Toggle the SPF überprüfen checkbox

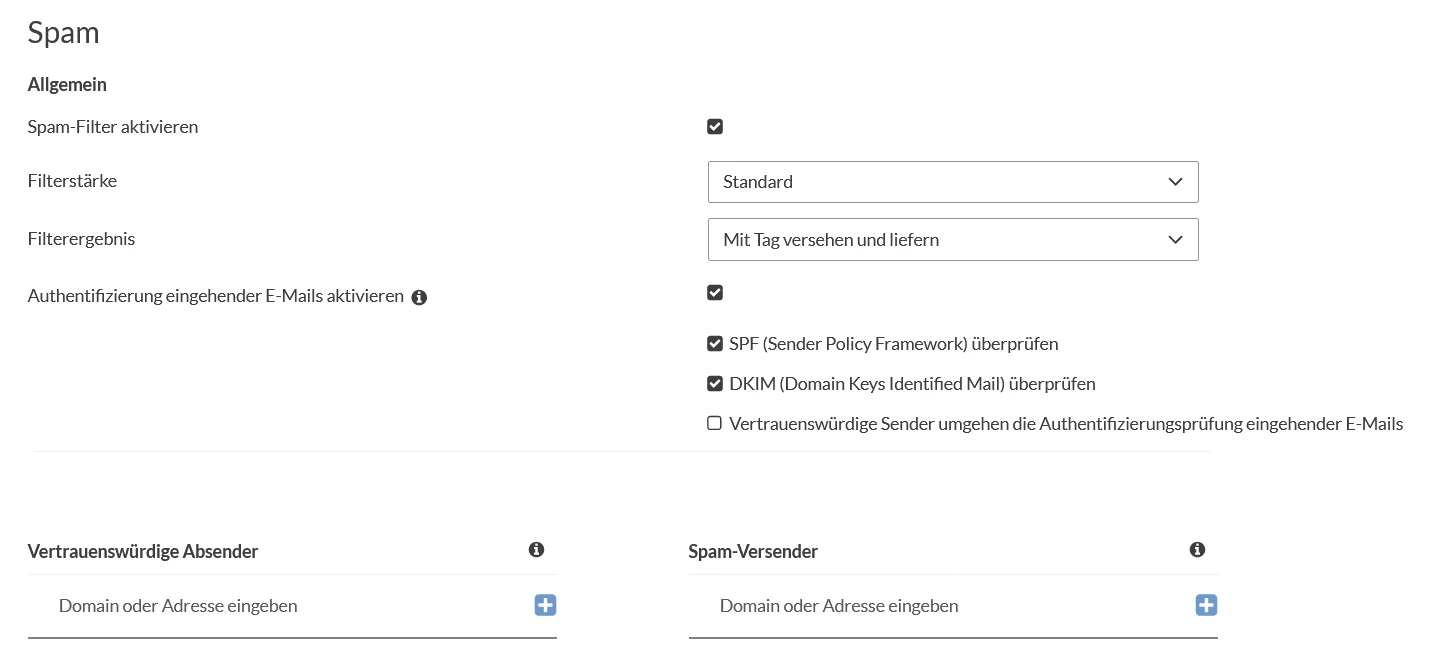(x=715, y=344)
